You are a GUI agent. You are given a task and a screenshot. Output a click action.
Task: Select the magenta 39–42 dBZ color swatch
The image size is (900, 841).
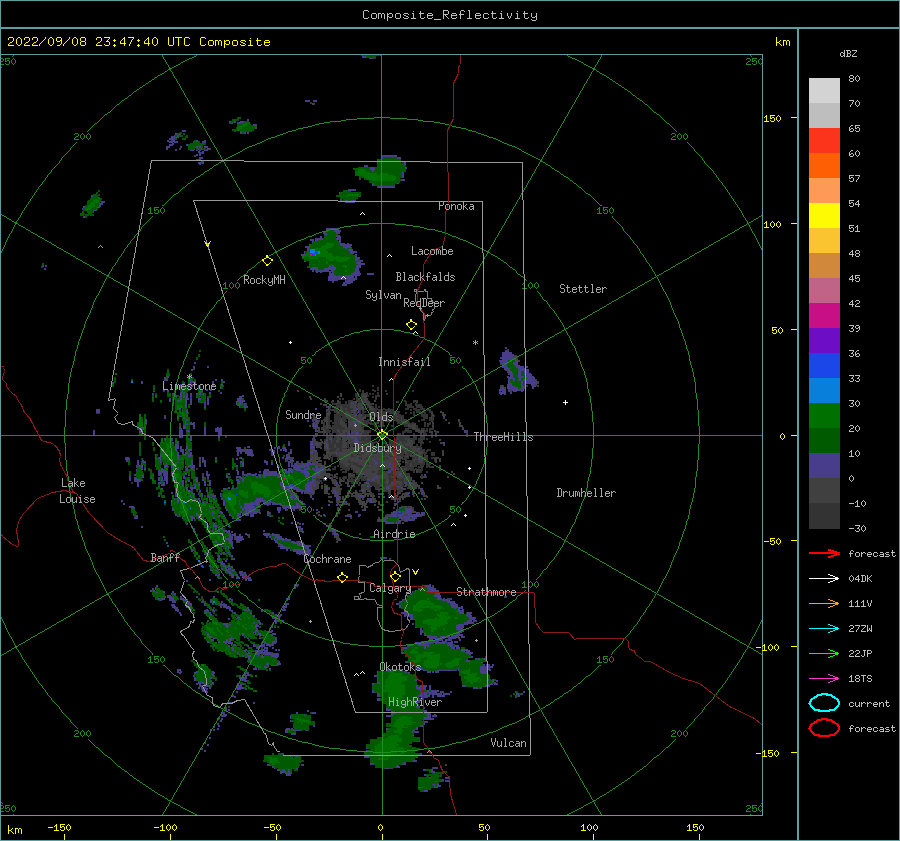click(x=824, y=316)
